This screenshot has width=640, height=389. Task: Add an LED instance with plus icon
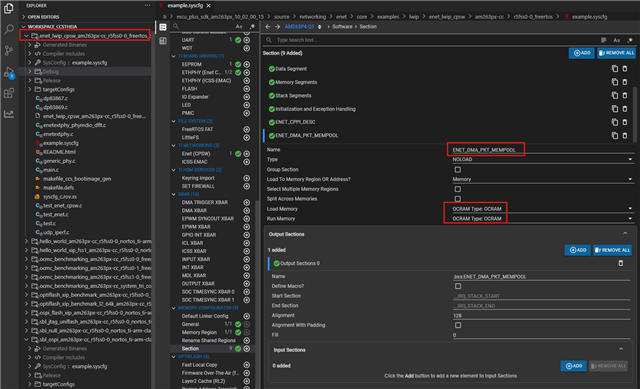pos(247,105)
